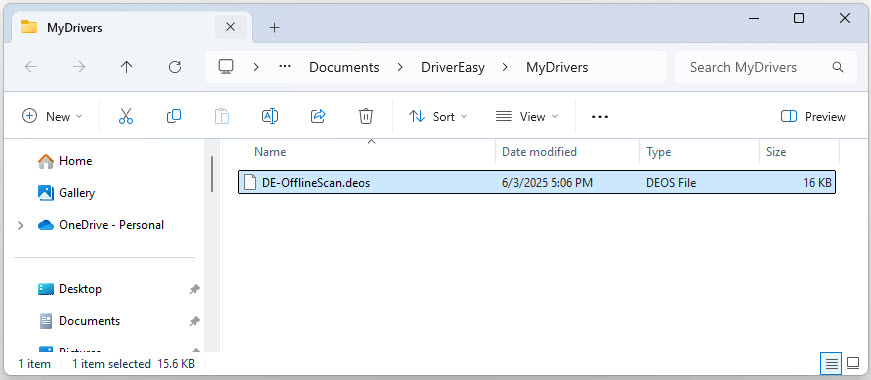Click the Documents breadcrumb

344,67
